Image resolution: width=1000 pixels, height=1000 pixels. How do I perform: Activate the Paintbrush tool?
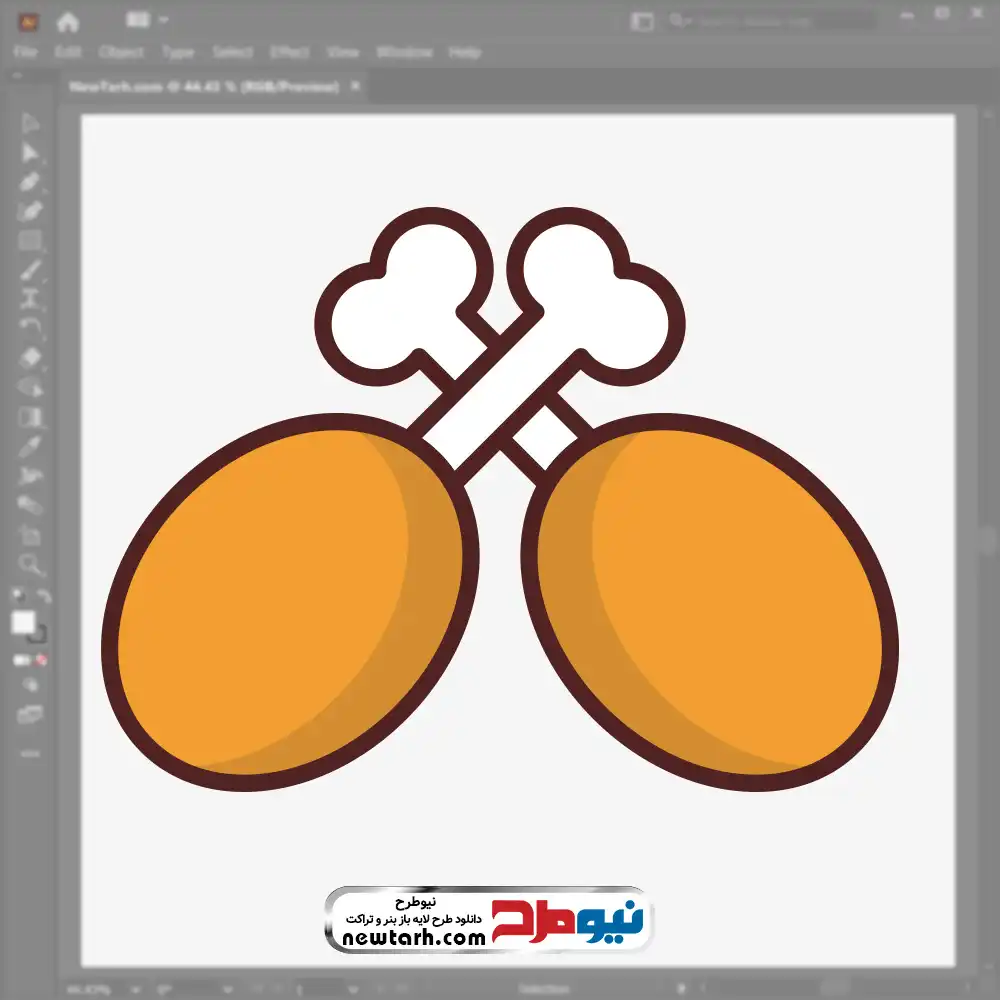point(31,270)
